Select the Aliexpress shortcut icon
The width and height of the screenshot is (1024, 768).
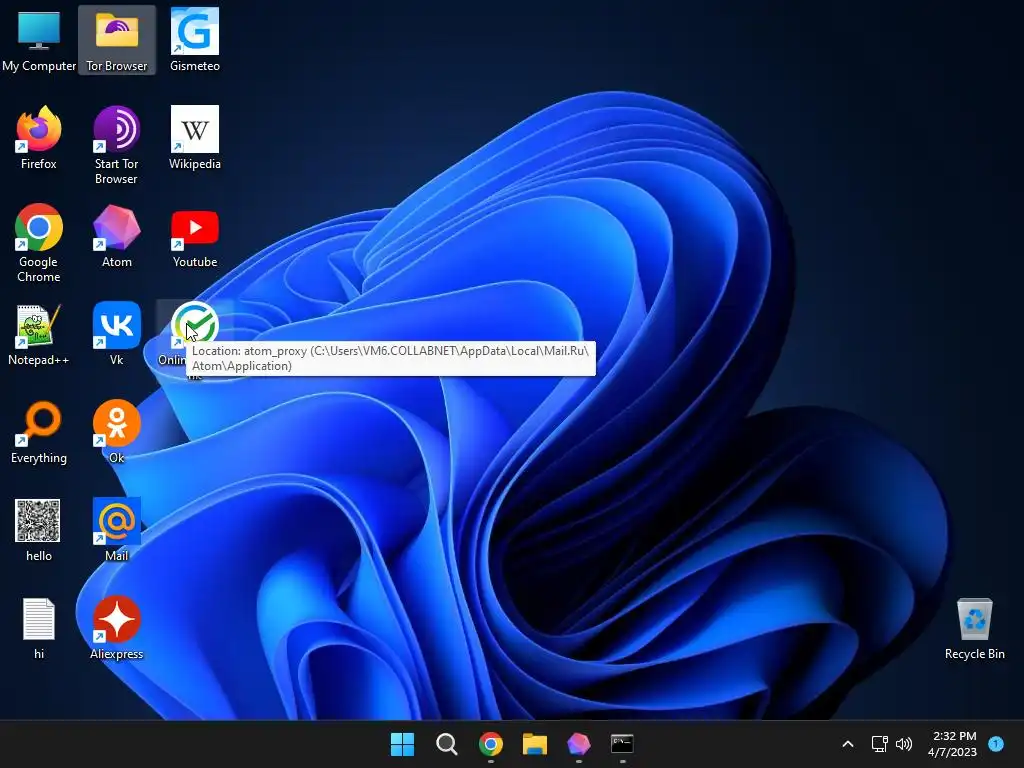(x=117, y=628)
